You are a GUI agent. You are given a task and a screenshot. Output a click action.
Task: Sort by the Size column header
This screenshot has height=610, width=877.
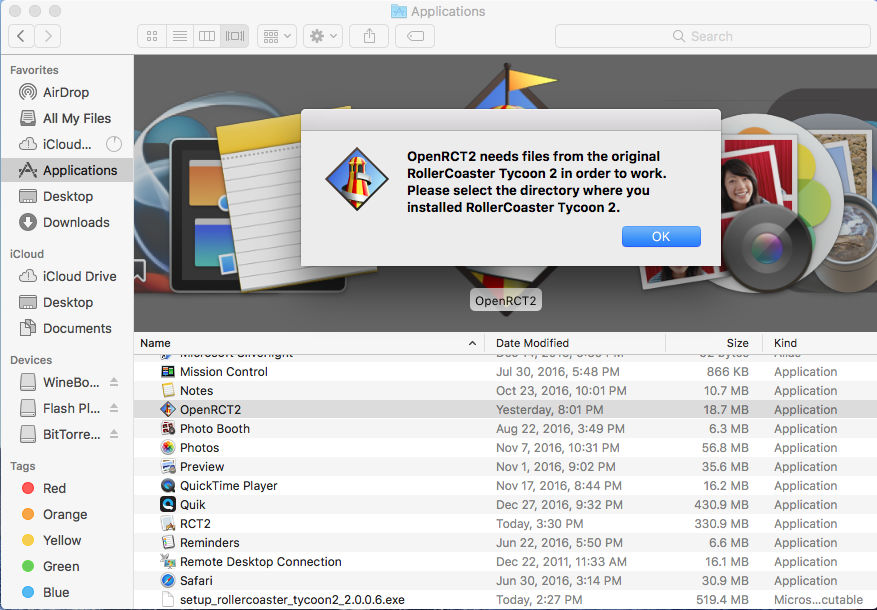tap(714, 343)
